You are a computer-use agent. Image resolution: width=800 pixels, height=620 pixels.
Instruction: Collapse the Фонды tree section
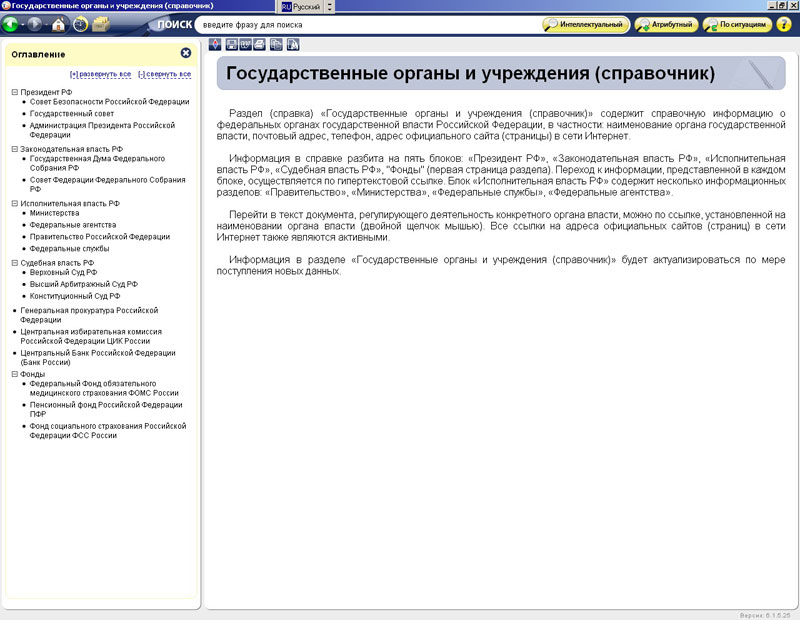15,374
